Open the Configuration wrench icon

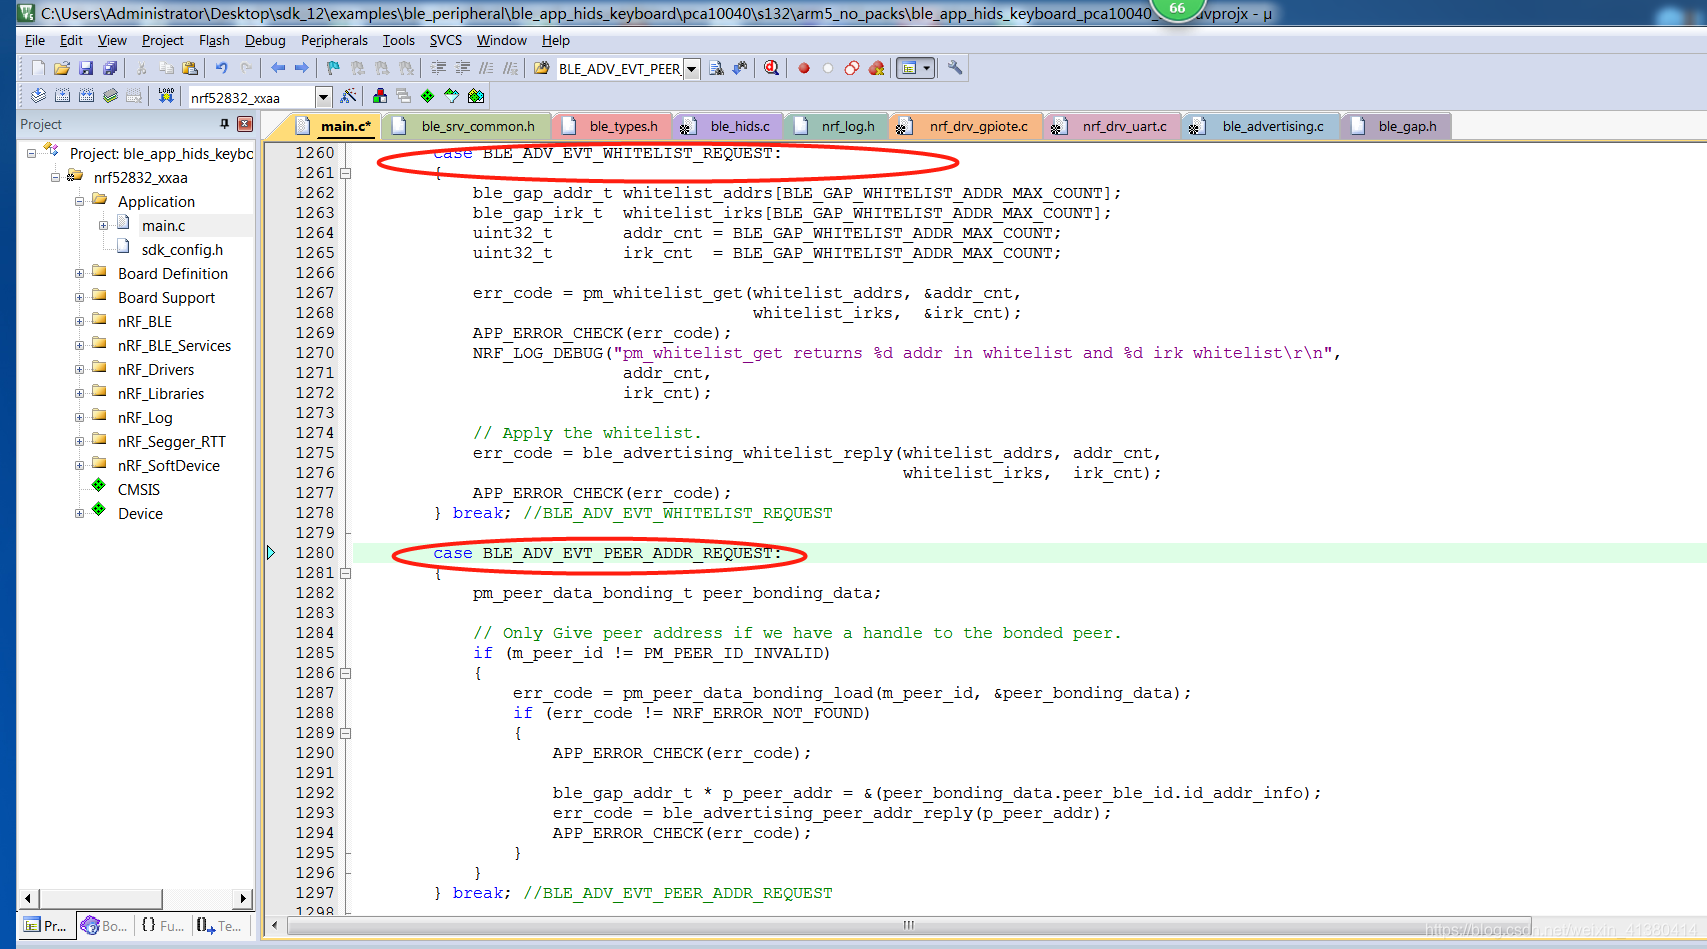(955, 68)
